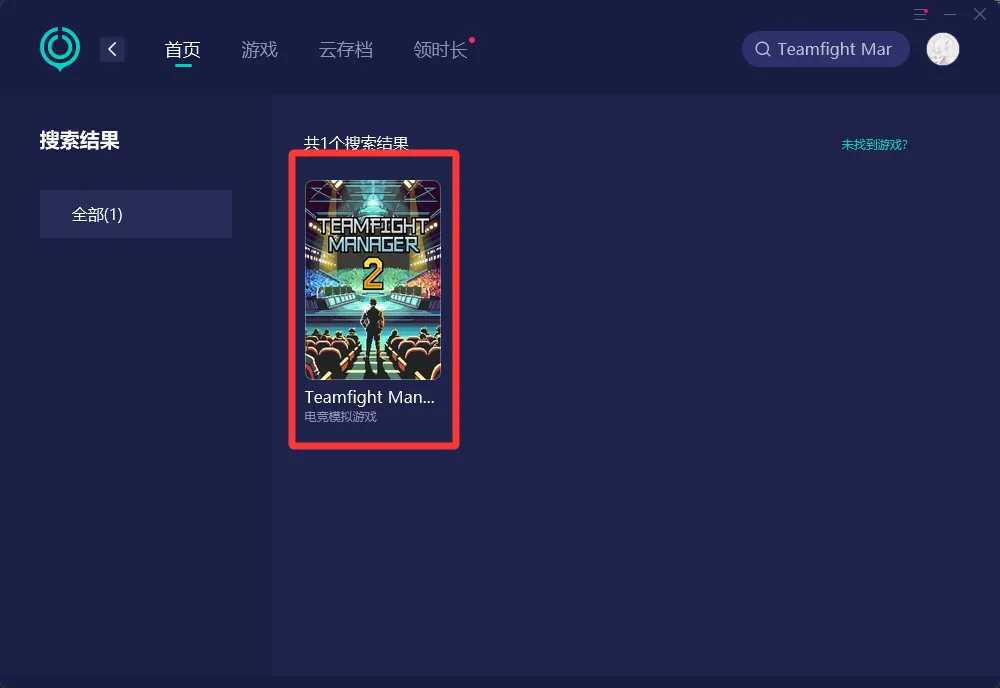Close the application window
This screenshot has height=688, width=1000.
tap(980, 14)
